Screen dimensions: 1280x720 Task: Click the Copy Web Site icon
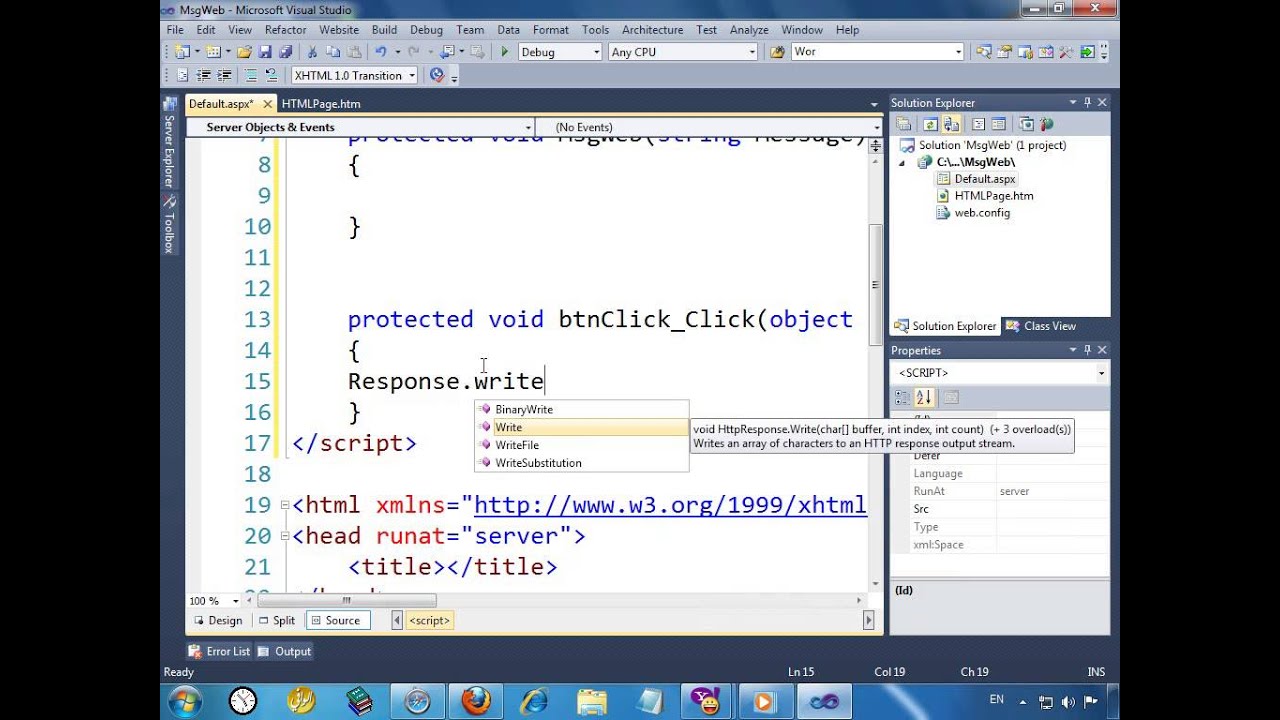click(x=1026, y=124)
